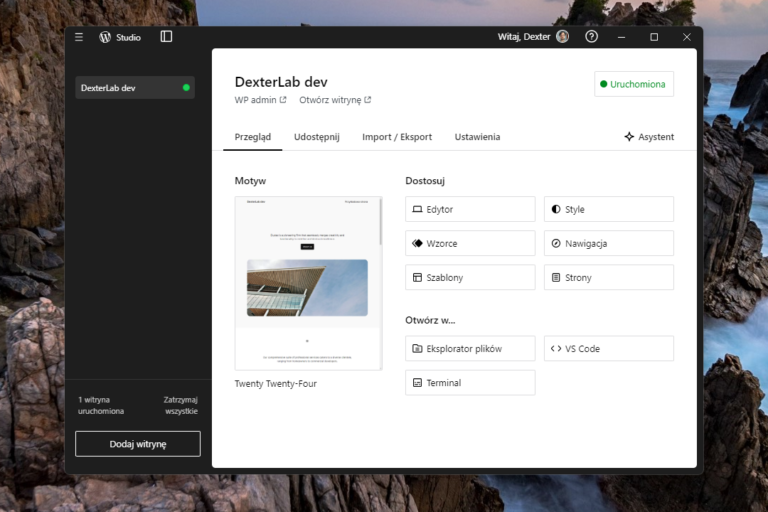
Task: Open the Nawigacja button
Action: (609, 243)
